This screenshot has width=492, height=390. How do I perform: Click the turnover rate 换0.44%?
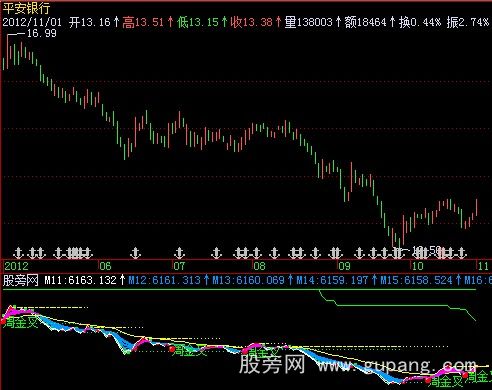420,22
